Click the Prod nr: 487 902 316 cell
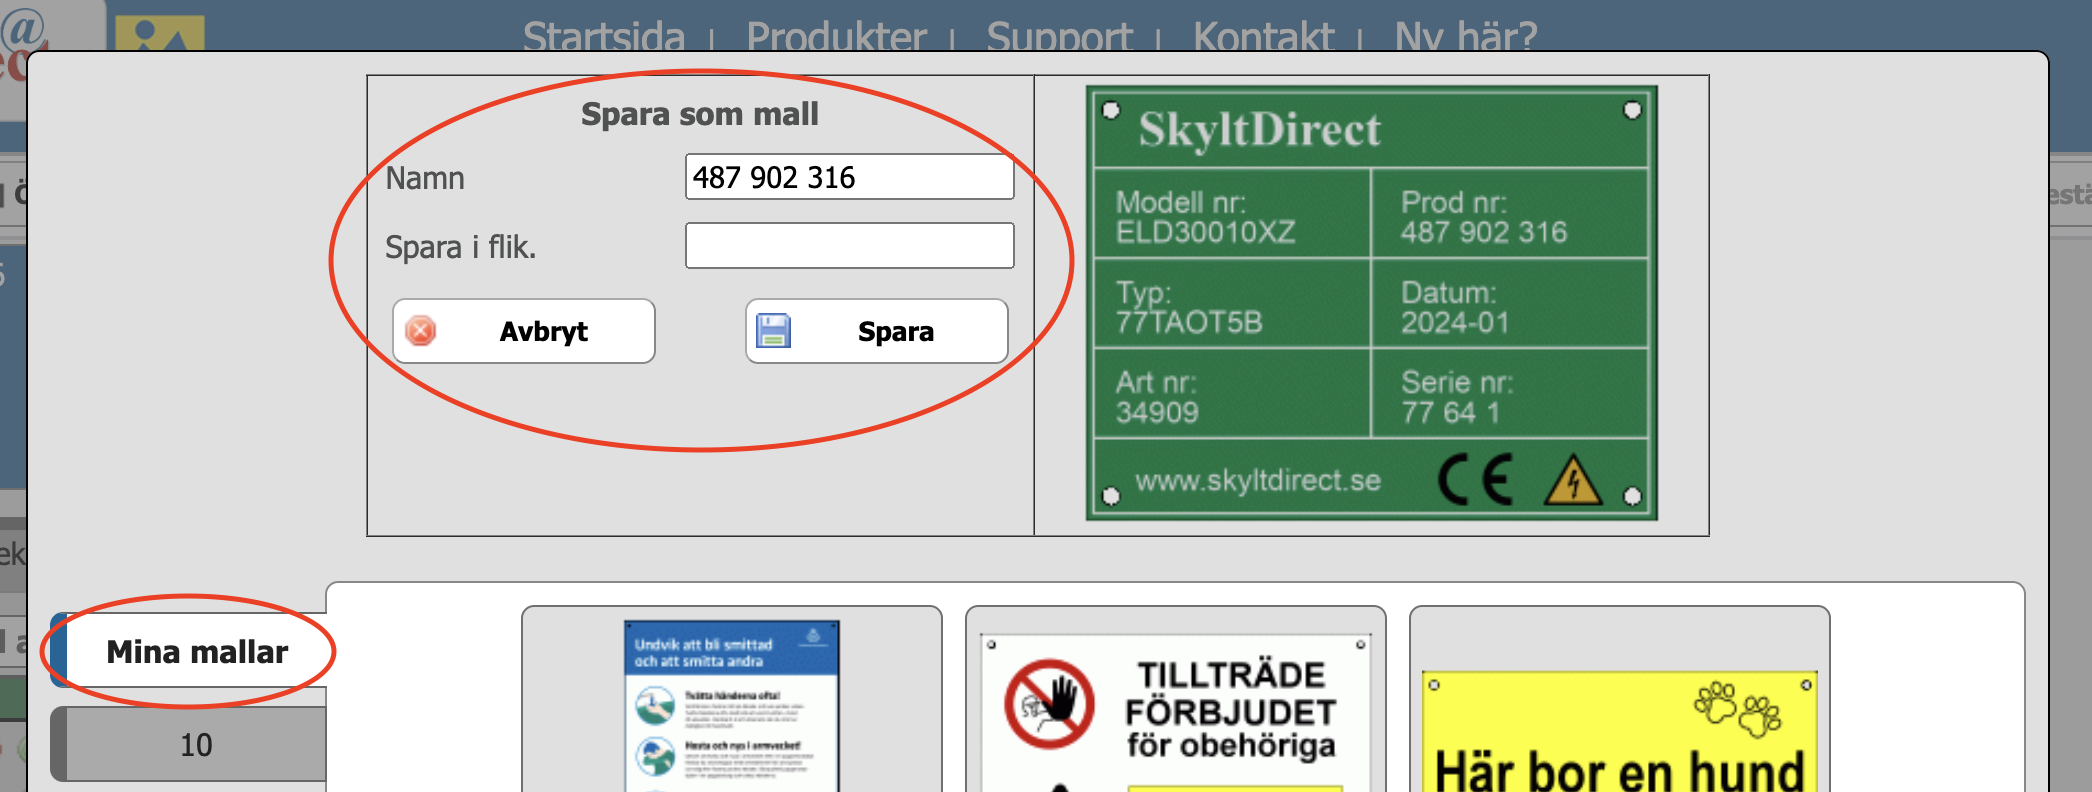The height and width of the screenshot is (792, 2092). 1509,214
